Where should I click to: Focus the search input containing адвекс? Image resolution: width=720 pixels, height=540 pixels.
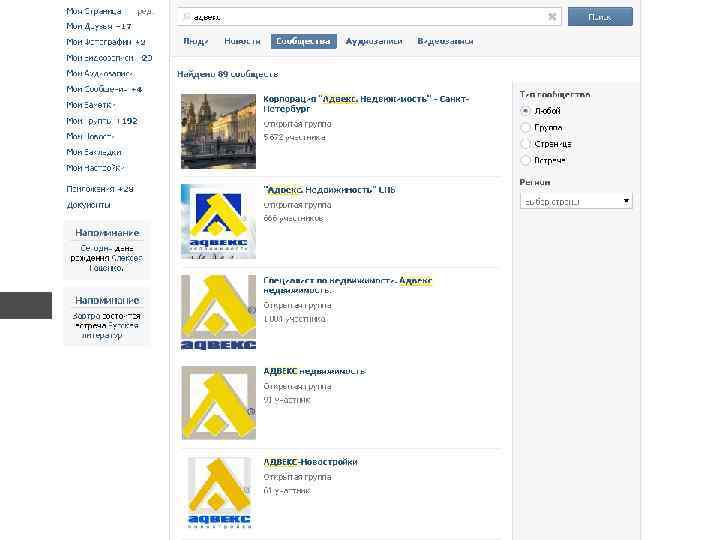tap(369, 17)
